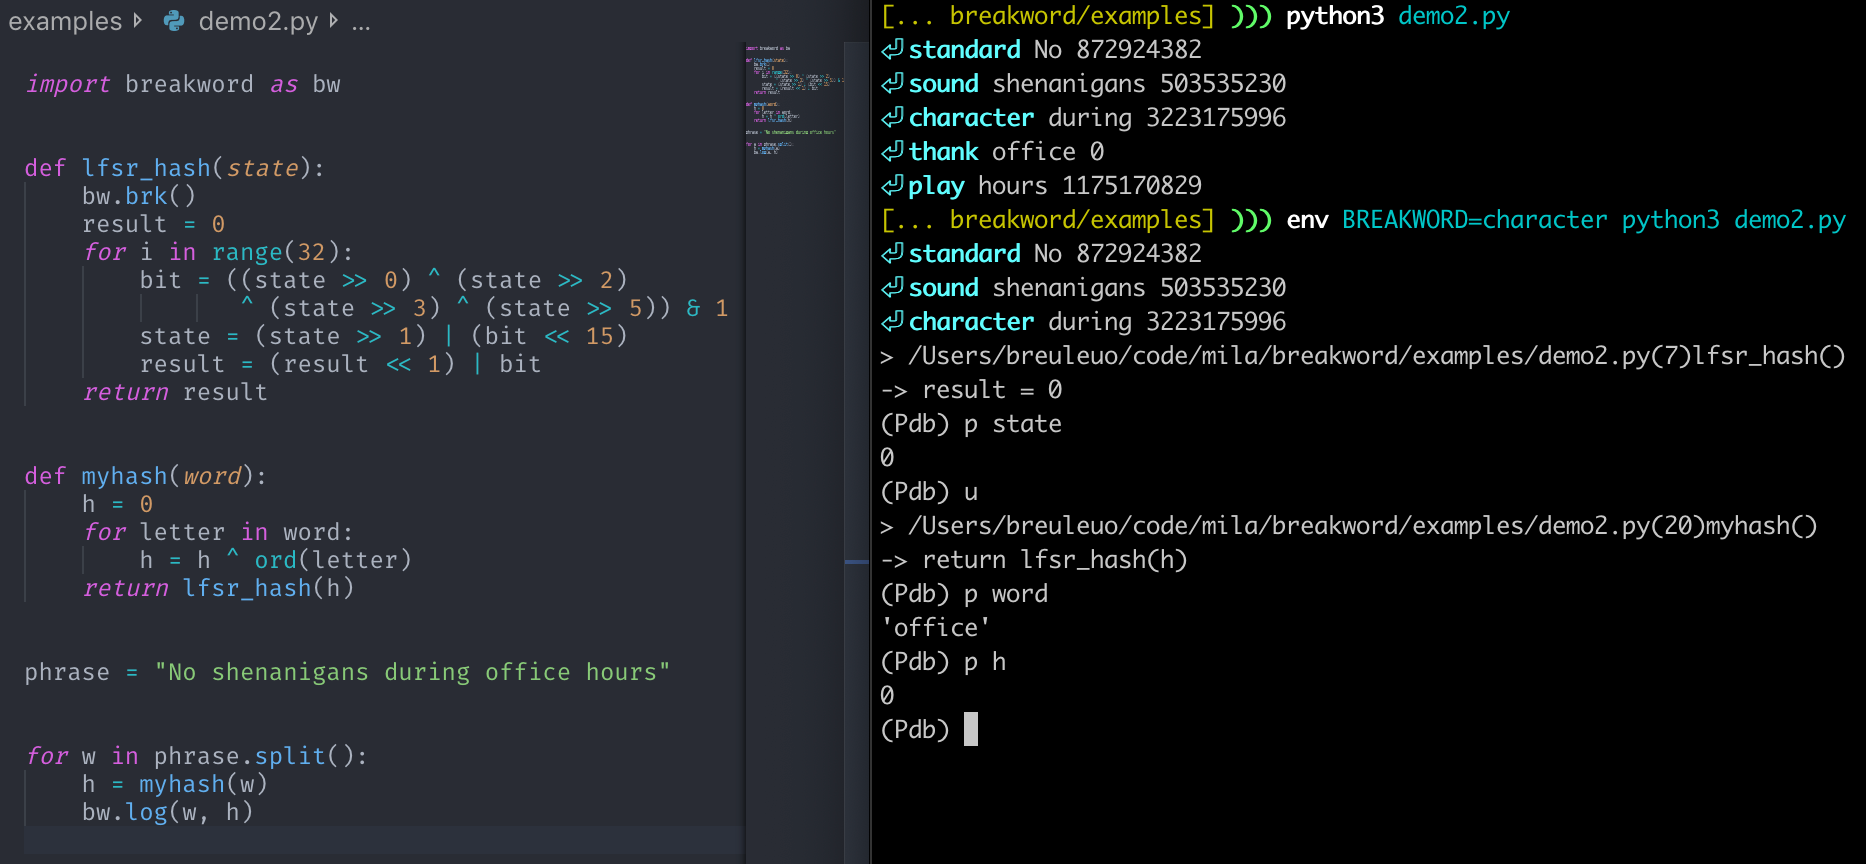Click the green ))) prompt before 'python3 demo2.py'
The height and width of the screenshot is (864, 1866).
pos(1250,16)
